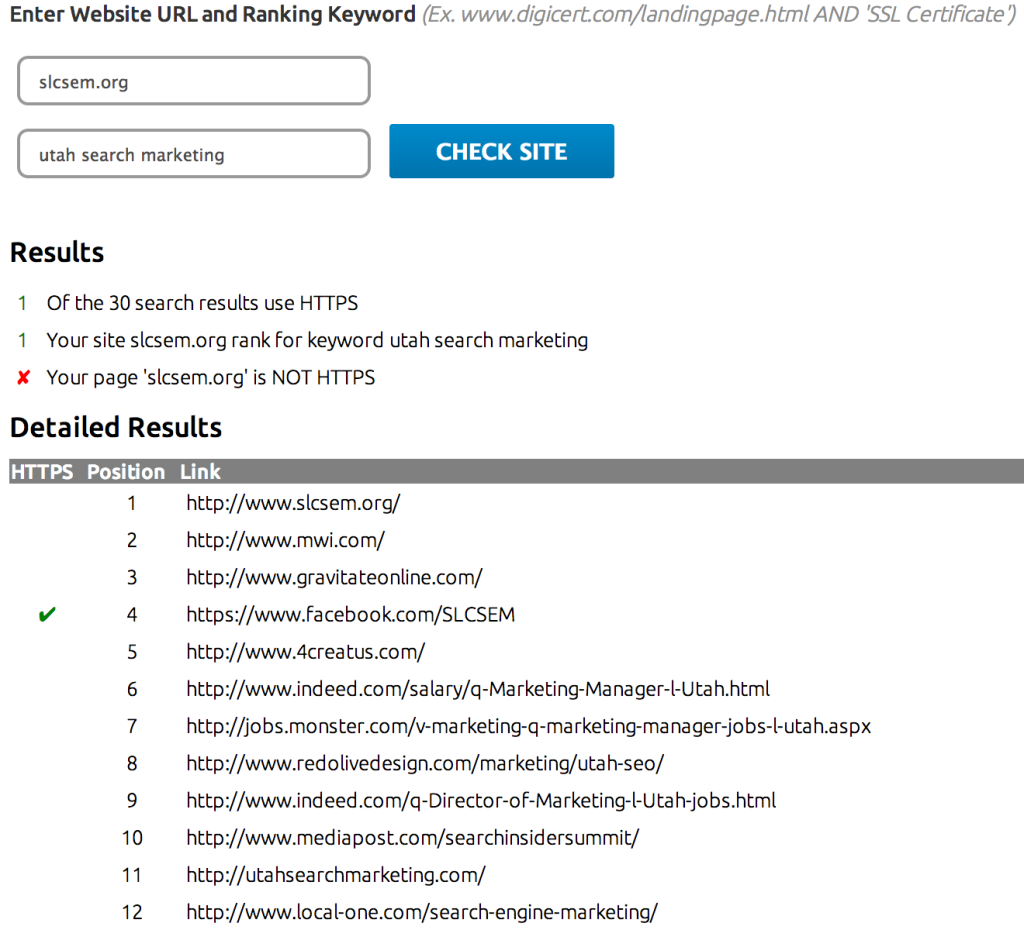Click the red X not-HTTPS icon

(24, 378)
